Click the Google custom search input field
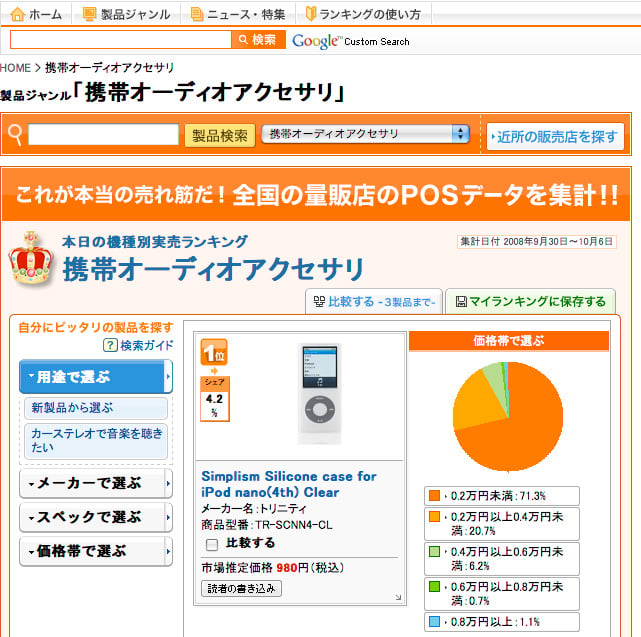 (121, 40)
